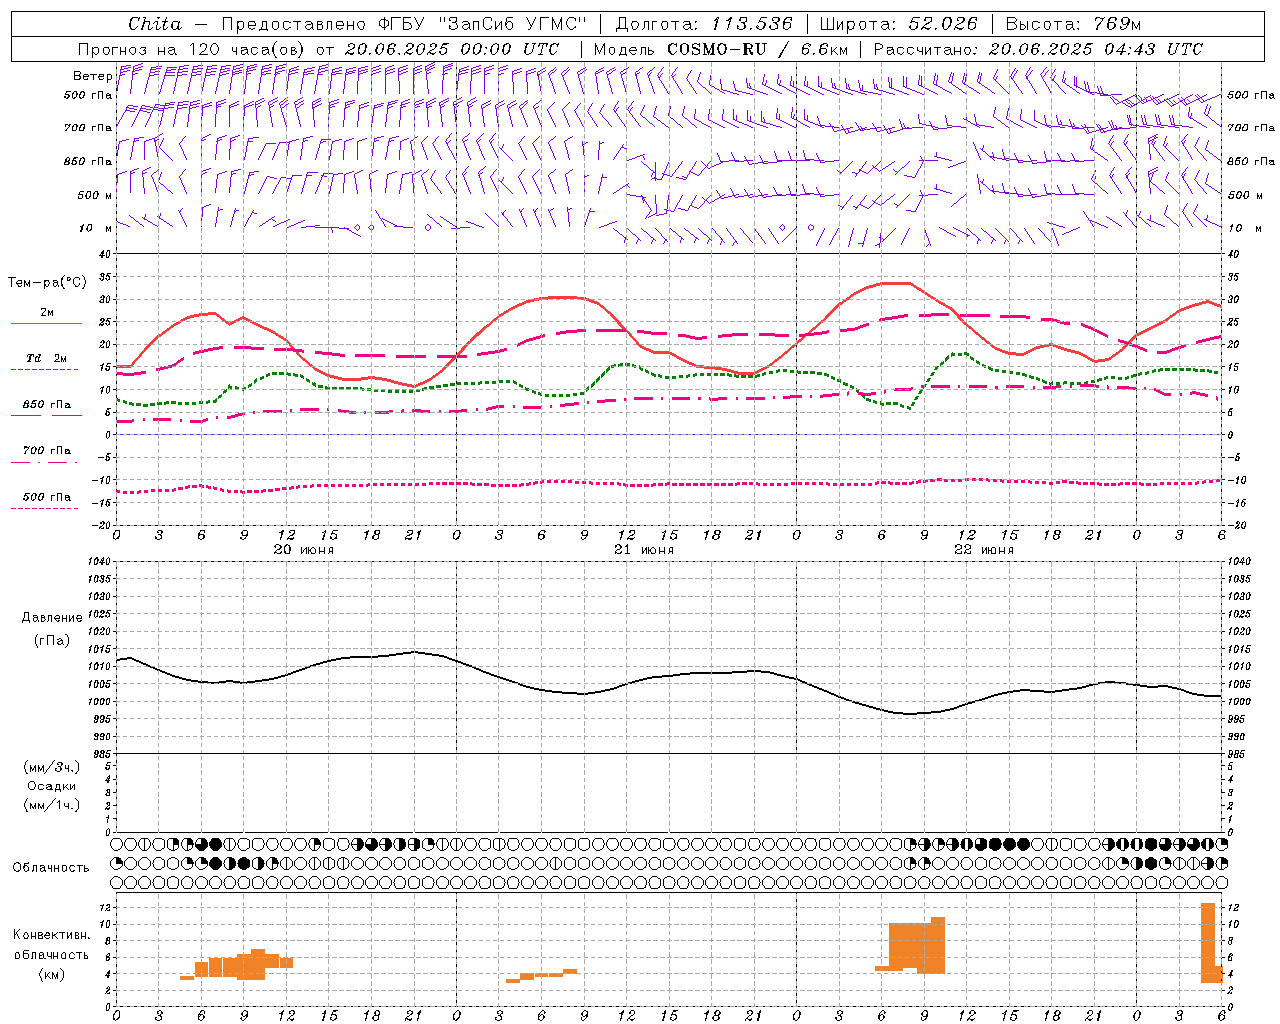Click green dashed line sample under "Td 2м"

(44, 369)
